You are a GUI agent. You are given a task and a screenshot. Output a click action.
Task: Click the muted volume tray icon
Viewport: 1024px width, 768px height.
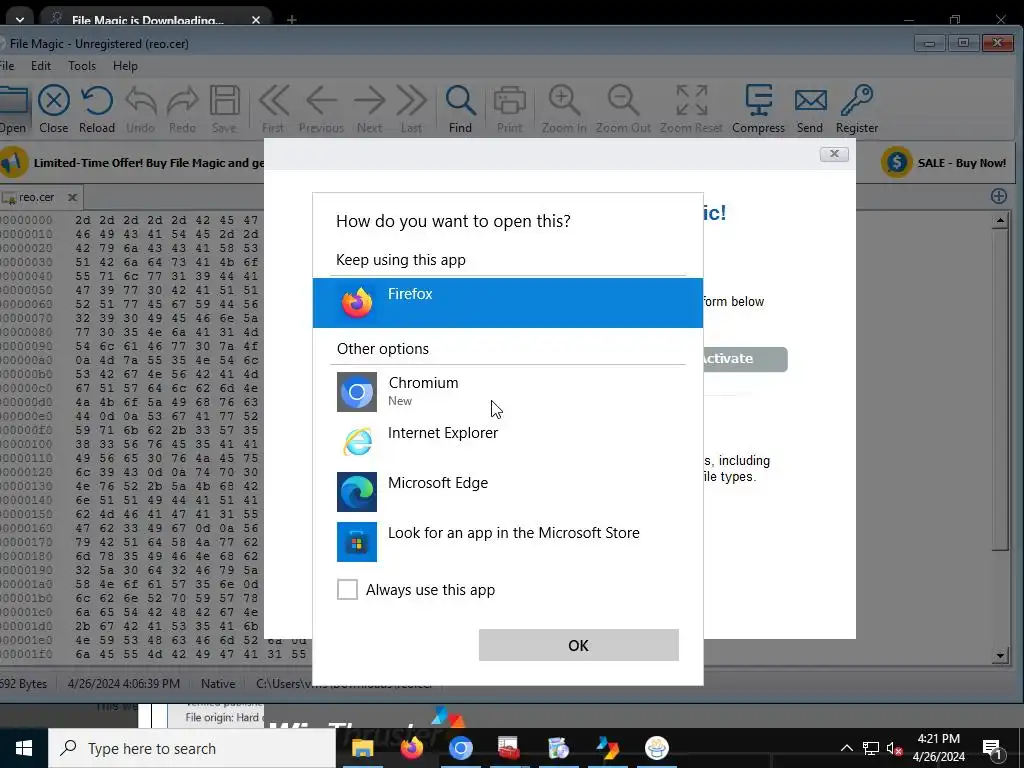(894, 748)
